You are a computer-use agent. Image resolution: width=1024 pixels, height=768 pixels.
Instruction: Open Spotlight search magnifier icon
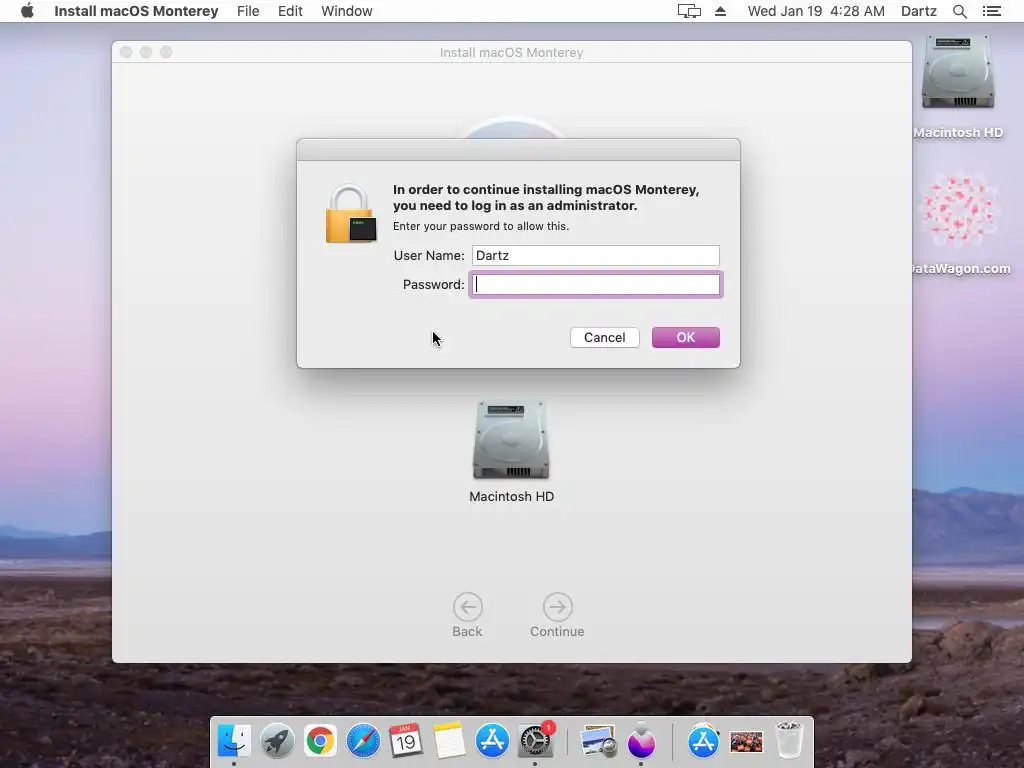960,11
